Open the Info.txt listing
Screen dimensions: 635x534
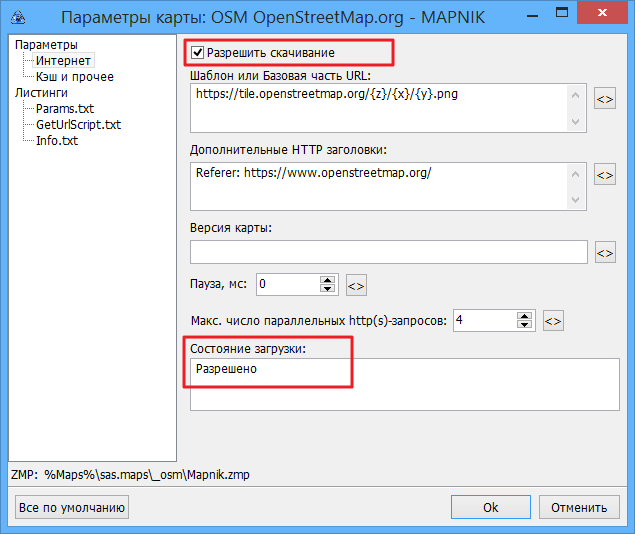point(57,141)
